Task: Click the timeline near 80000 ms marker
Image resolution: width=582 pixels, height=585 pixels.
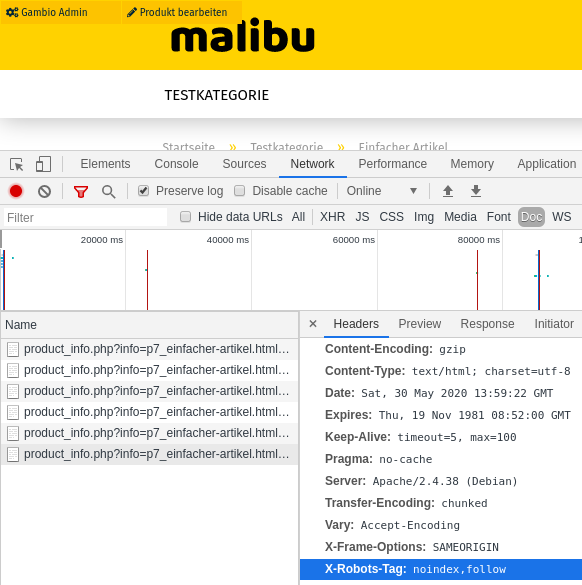Action: tap(479, 240)
